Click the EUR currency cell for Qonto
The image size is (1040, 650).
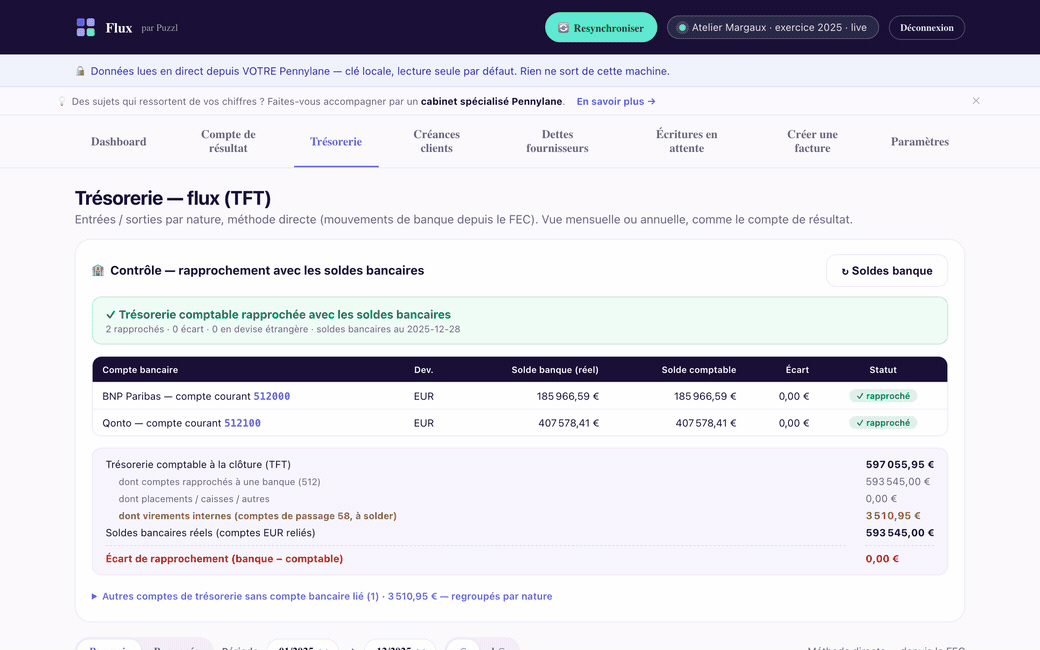pyautogui.click(x=424, y=422)
